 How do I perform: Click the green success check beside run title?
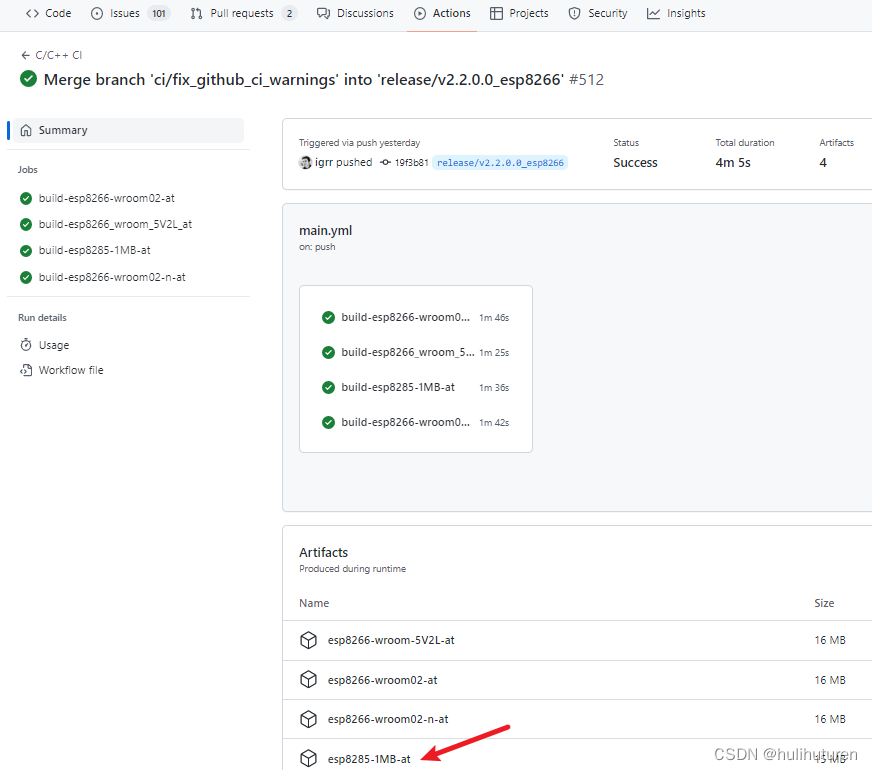tap(28, 79)
